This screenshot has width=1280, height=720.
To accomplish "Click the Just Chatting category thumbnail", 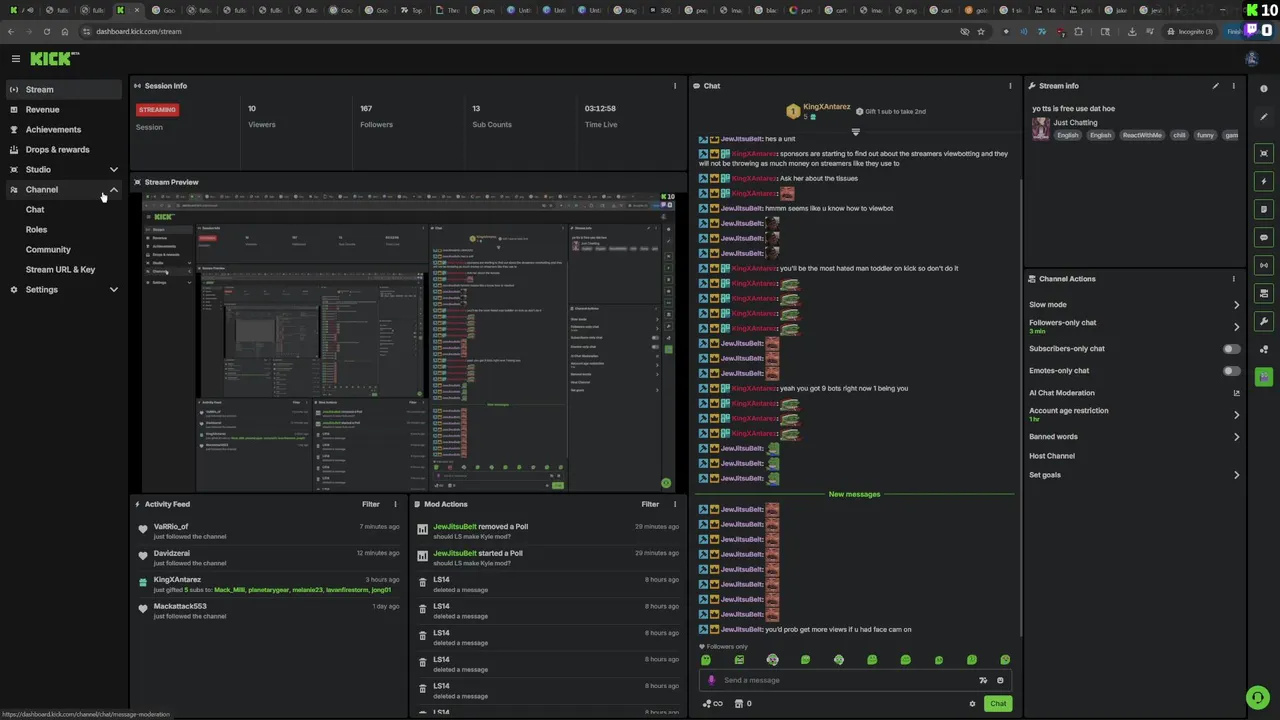I will tap(1041, 128).
